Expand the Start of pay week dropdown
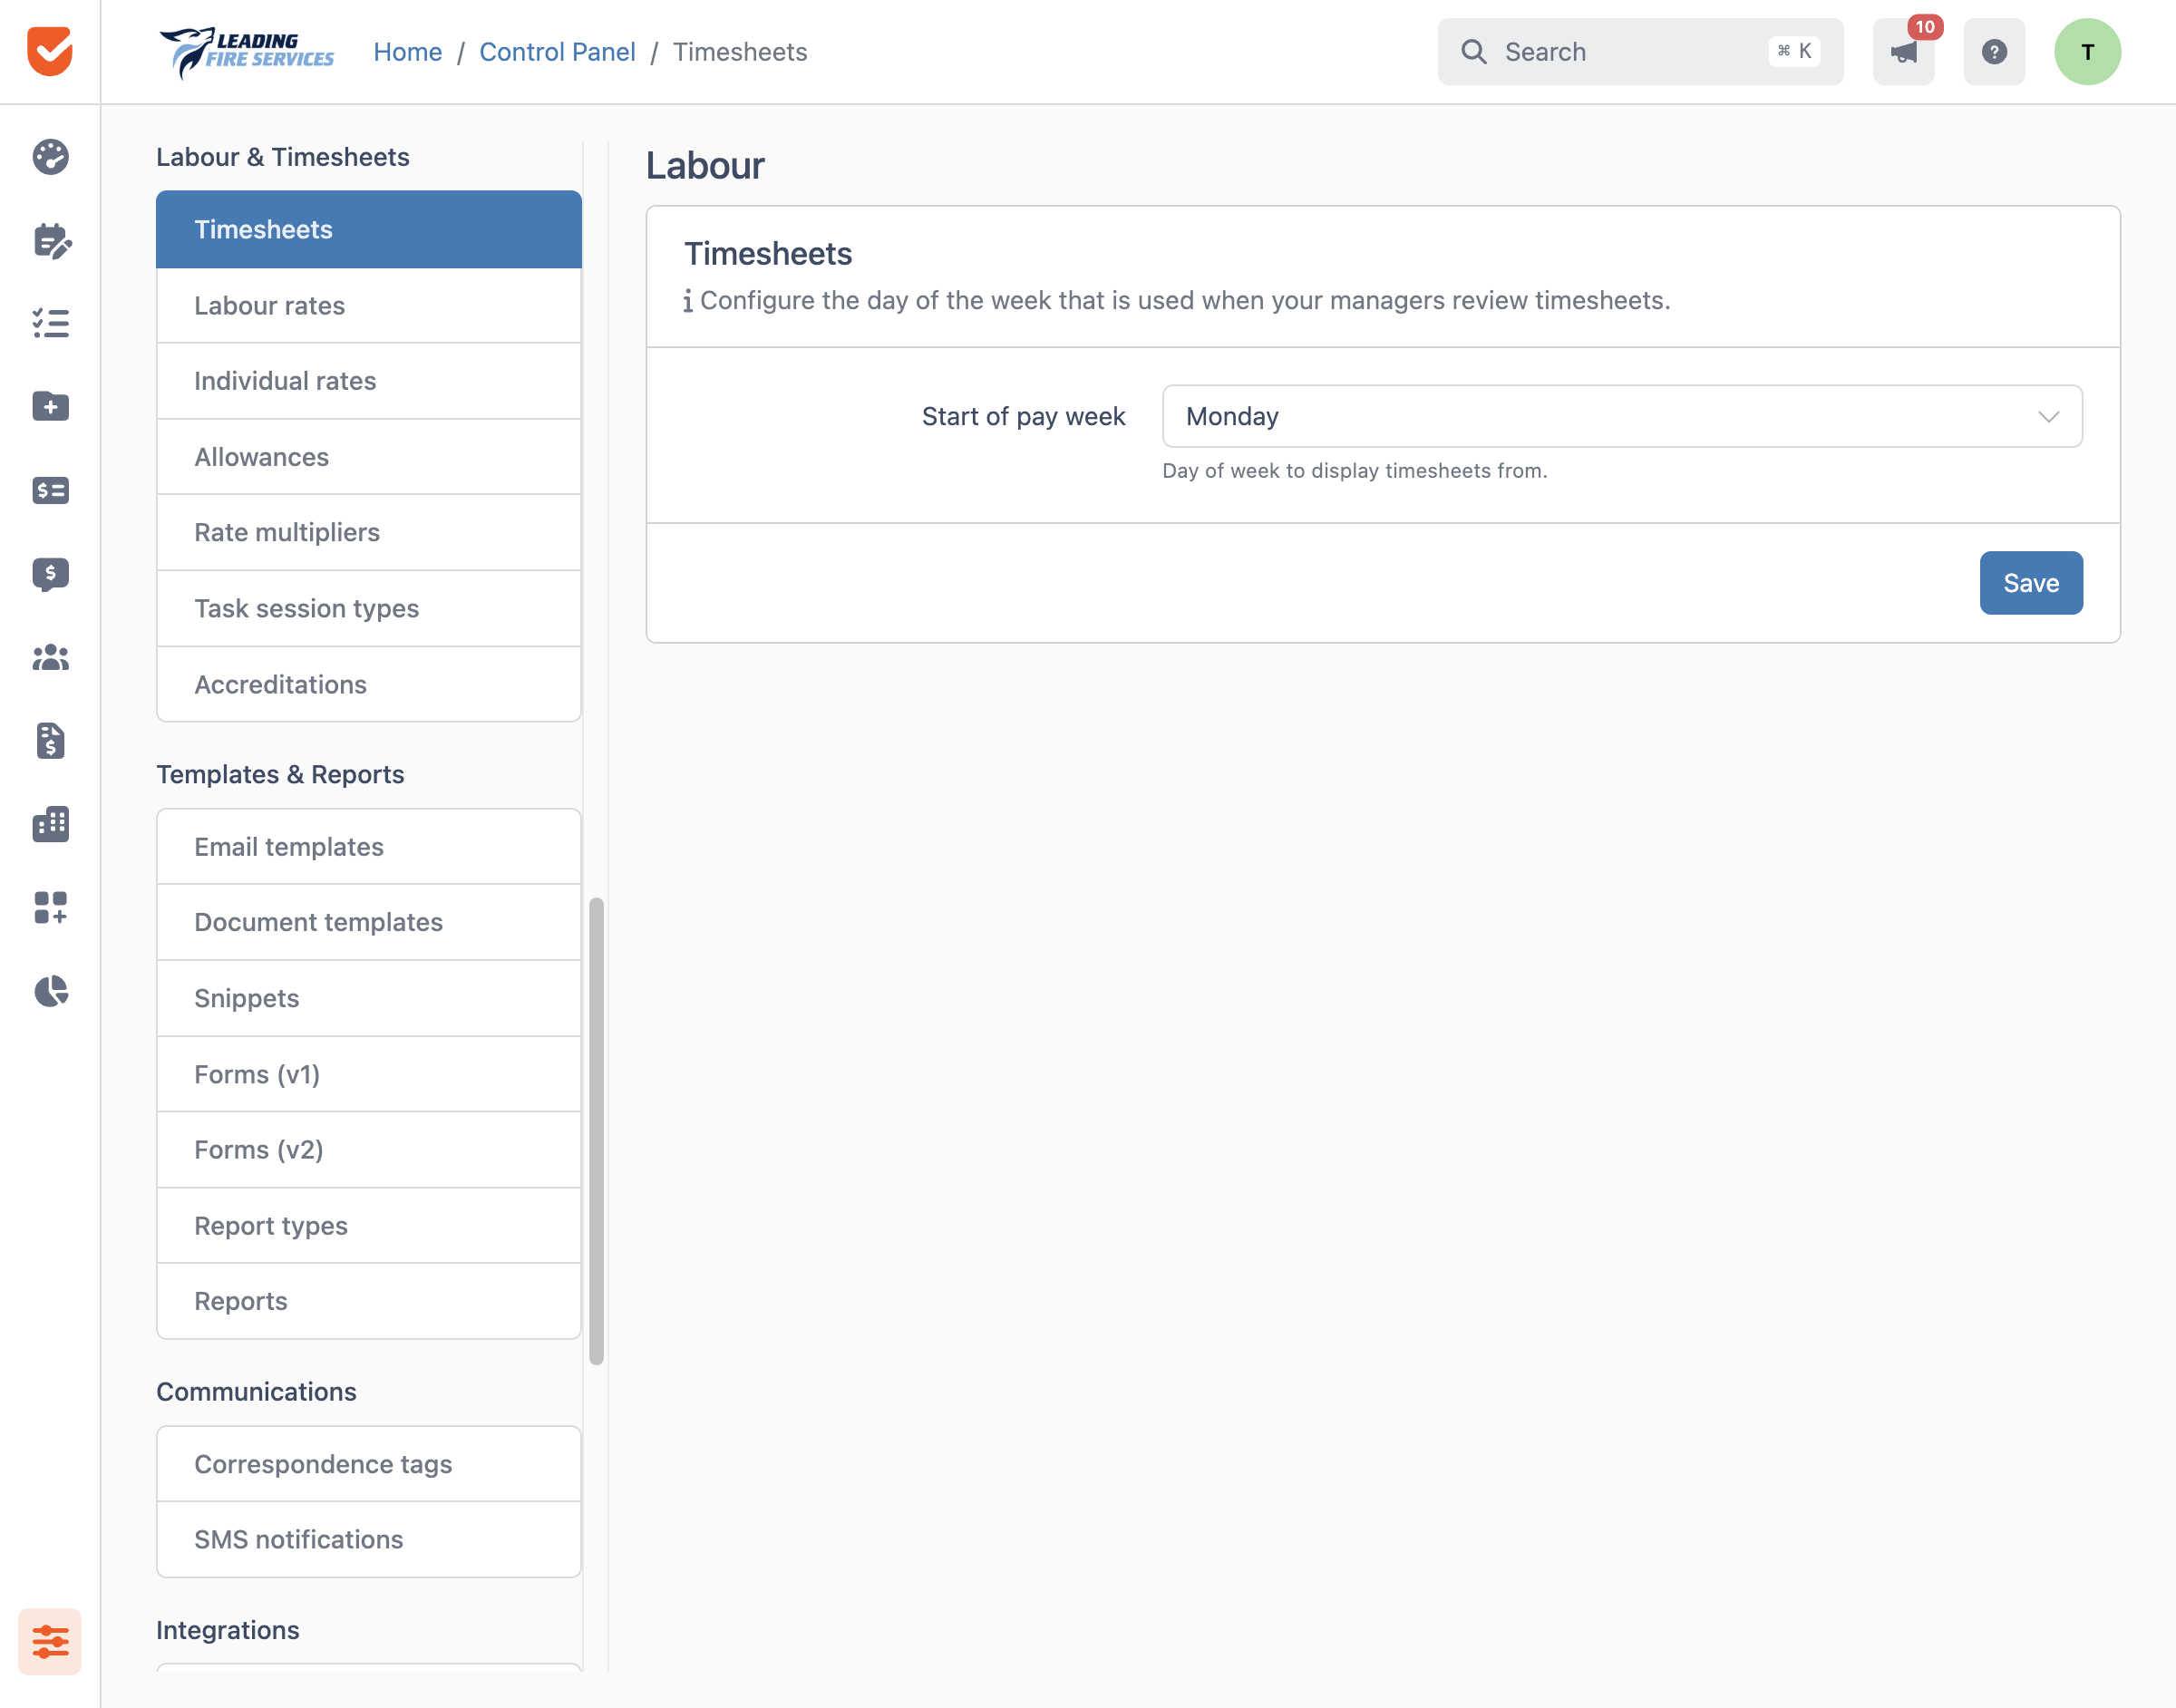Viewport: 2176px width, 1708px height. [x=1622, y=416]
